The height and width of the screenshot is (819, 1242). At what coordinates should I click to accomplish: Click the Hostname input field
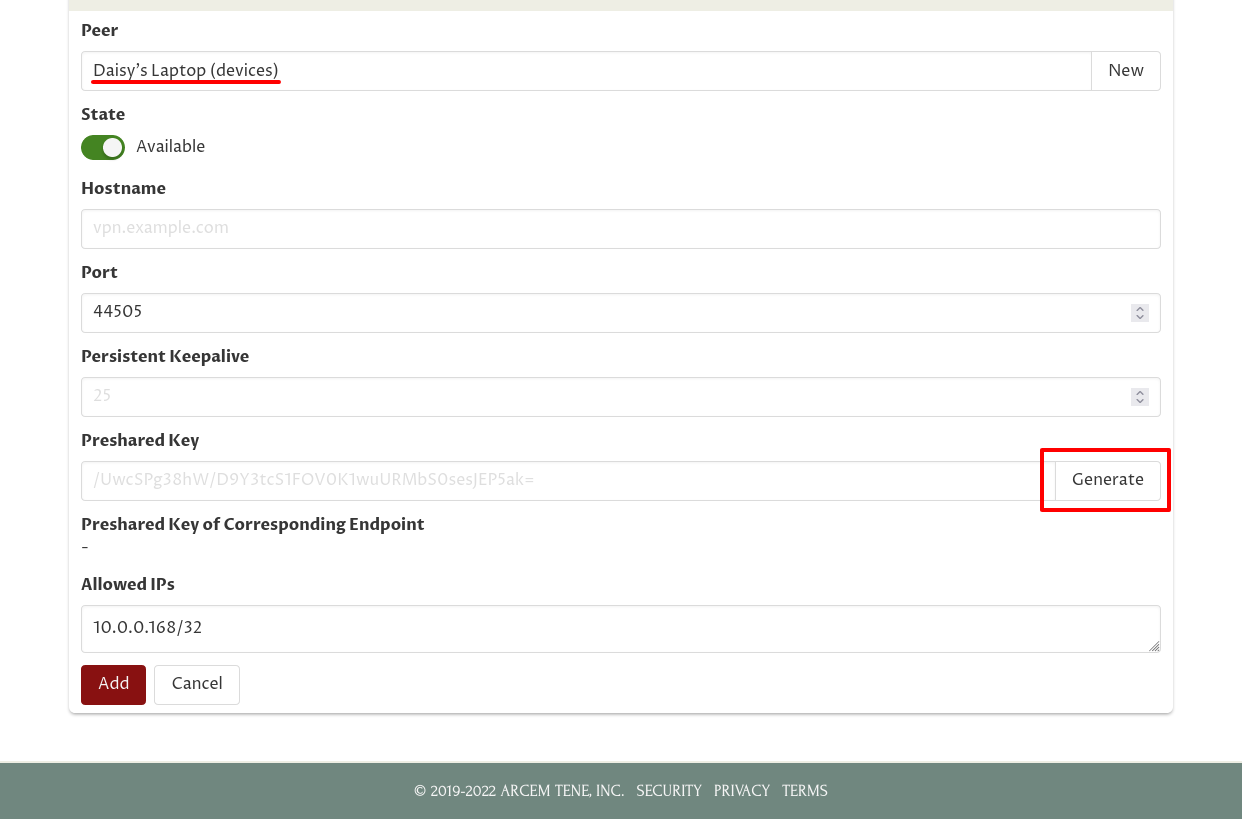tap(620, 229)
